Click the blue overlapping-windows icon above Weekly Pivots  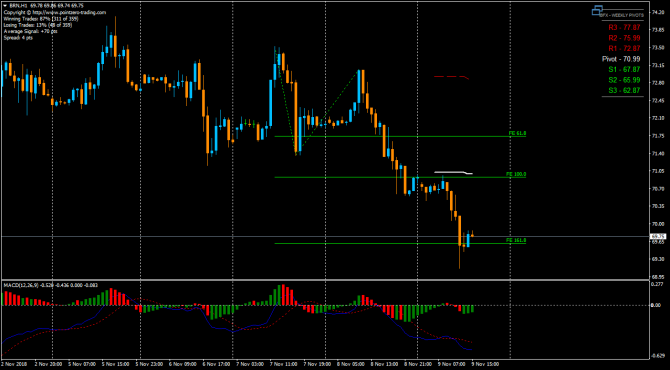pos(597,10)
